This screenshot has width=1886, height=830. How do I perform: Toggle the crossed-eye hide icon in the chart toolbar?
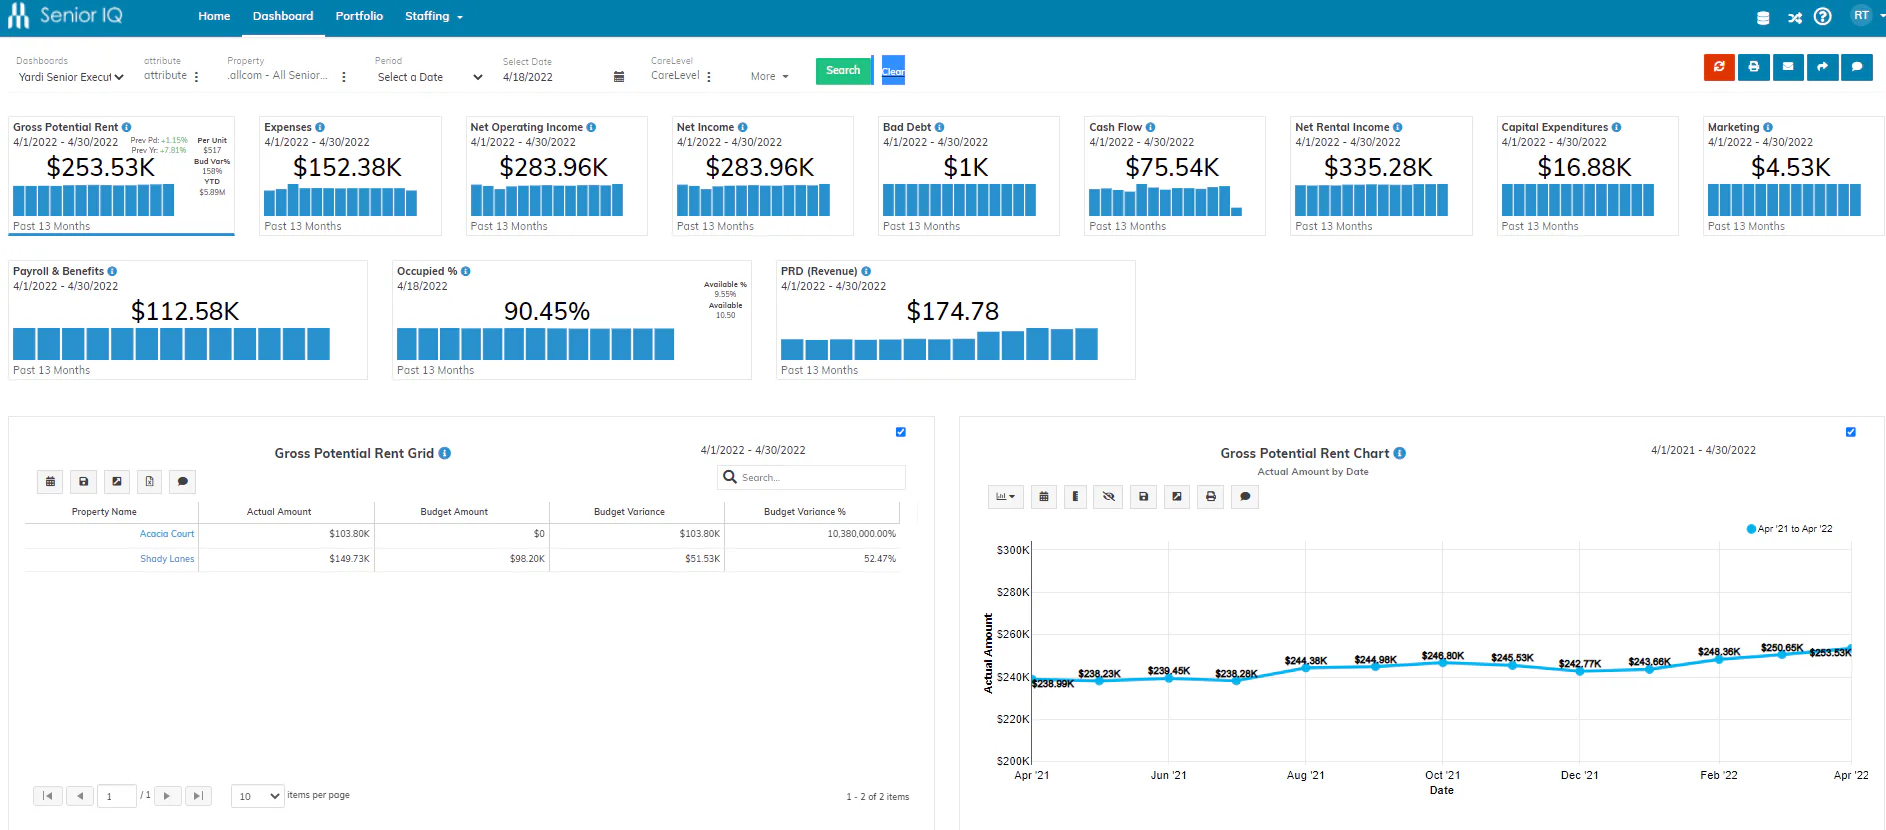1108,497
